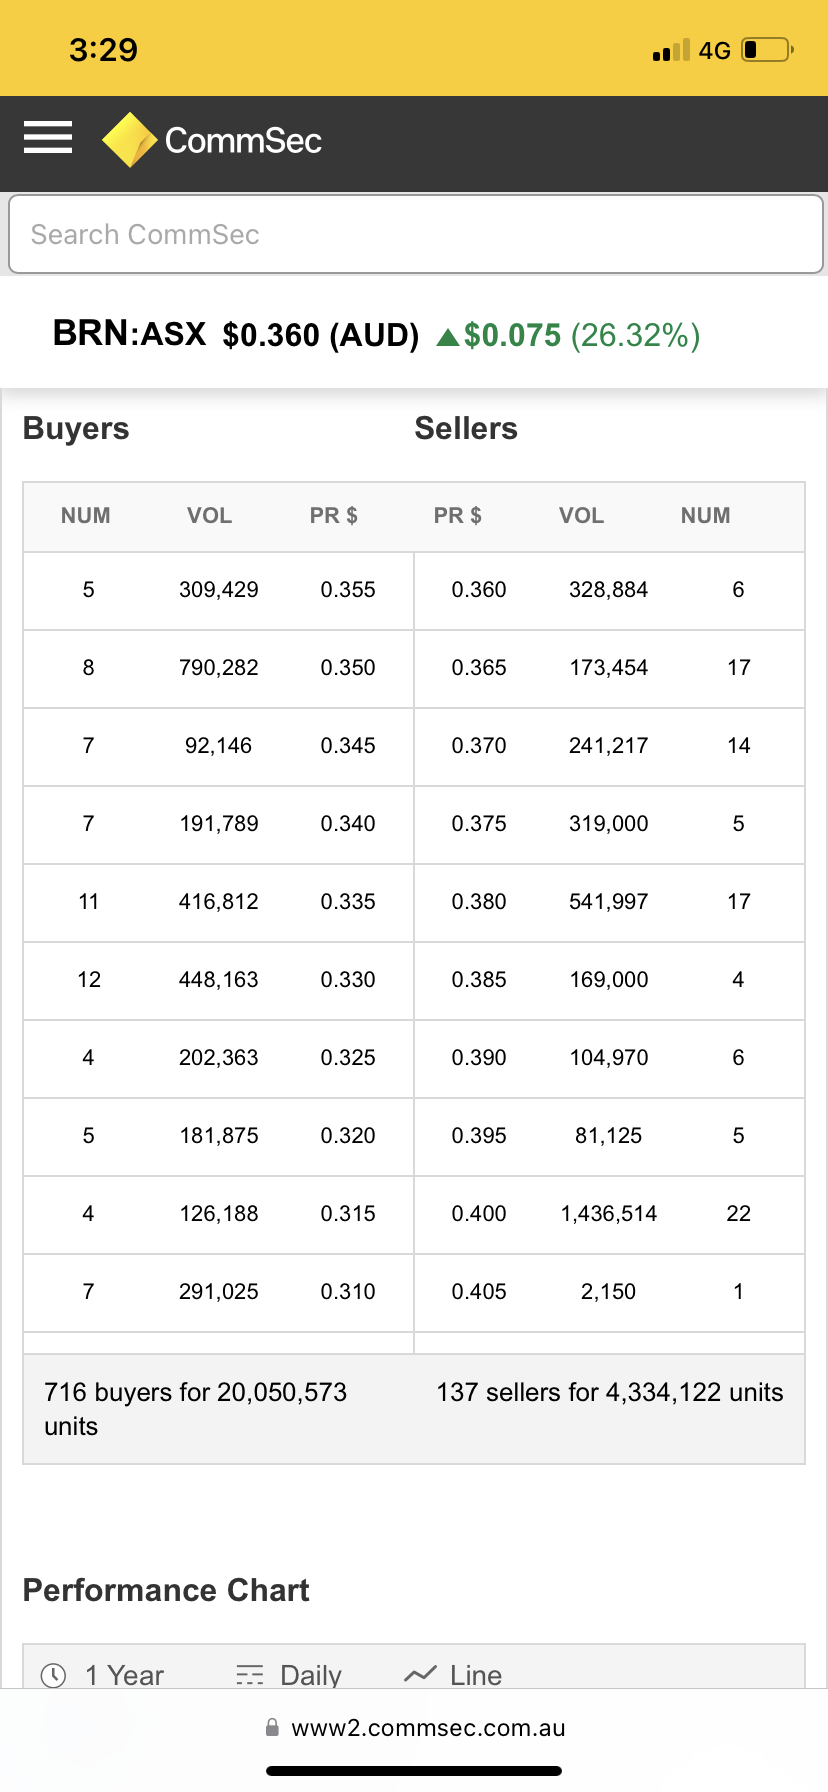
Task: Click the buyers VOL column header
Action: coord(209,516)
